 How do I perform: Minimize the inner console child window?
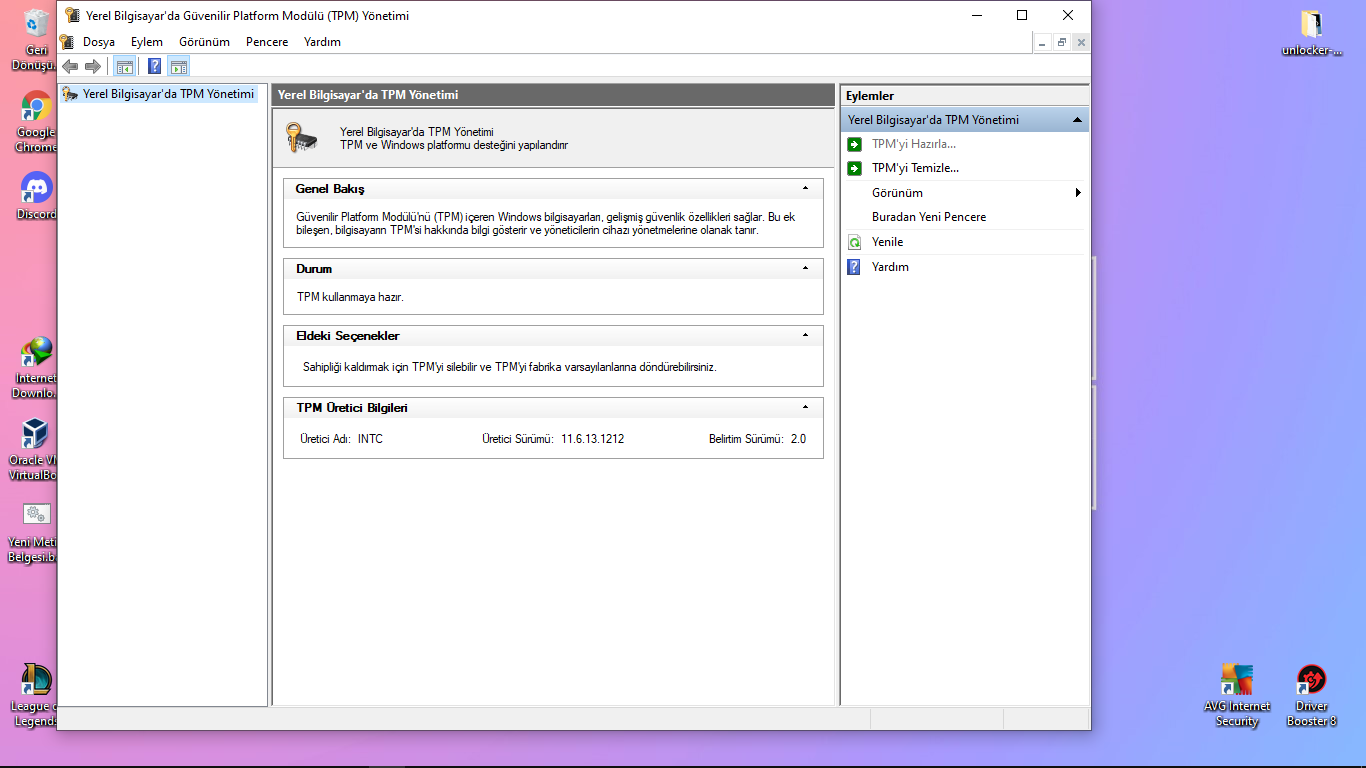point(1043,42)
